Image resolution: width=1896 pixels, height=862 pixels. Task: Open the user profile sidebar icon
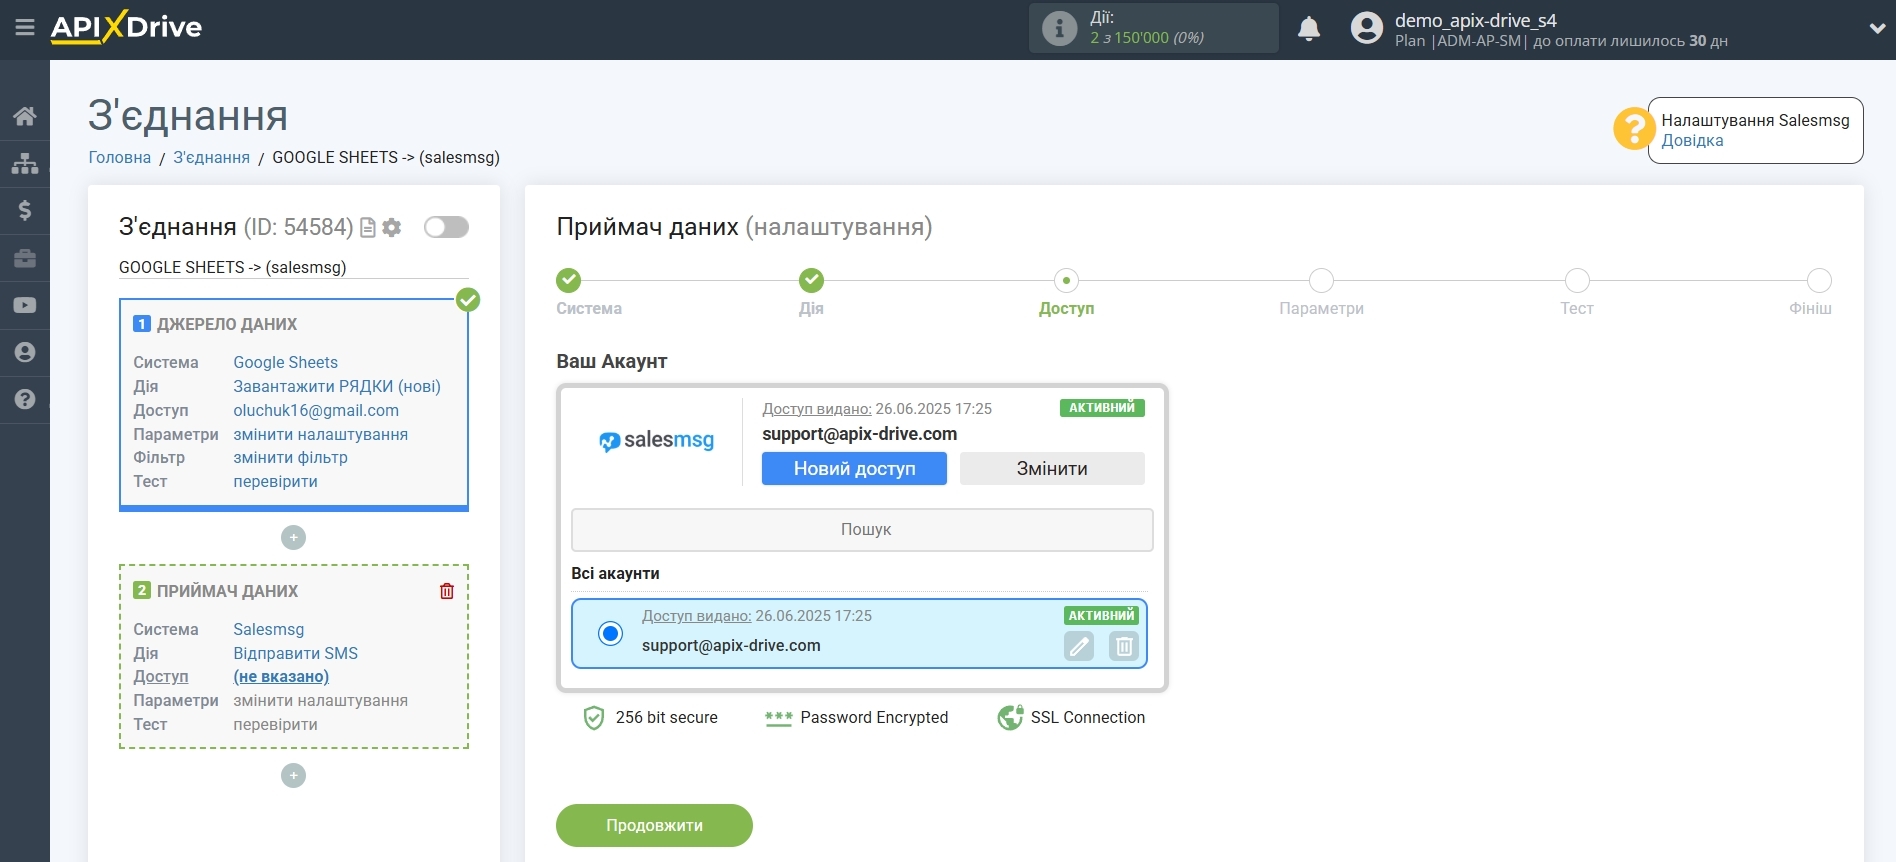25,352
